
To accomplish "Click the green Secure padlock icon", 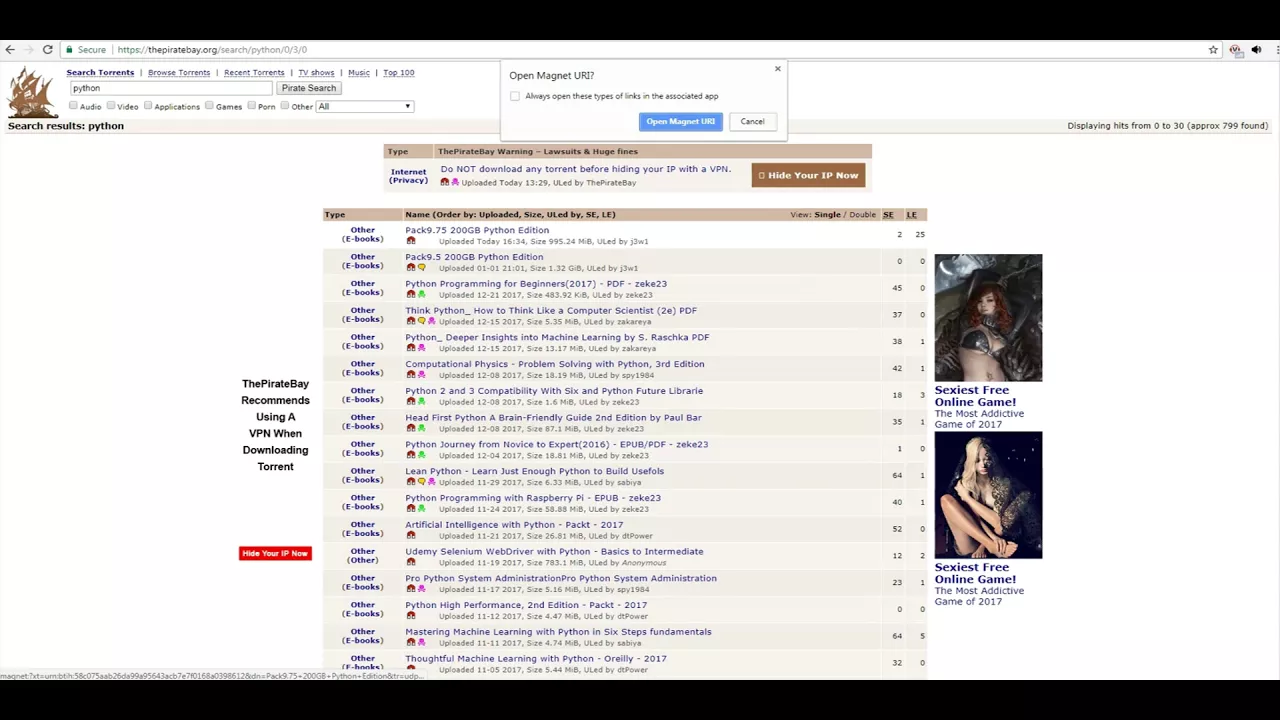I will [68, 49].
